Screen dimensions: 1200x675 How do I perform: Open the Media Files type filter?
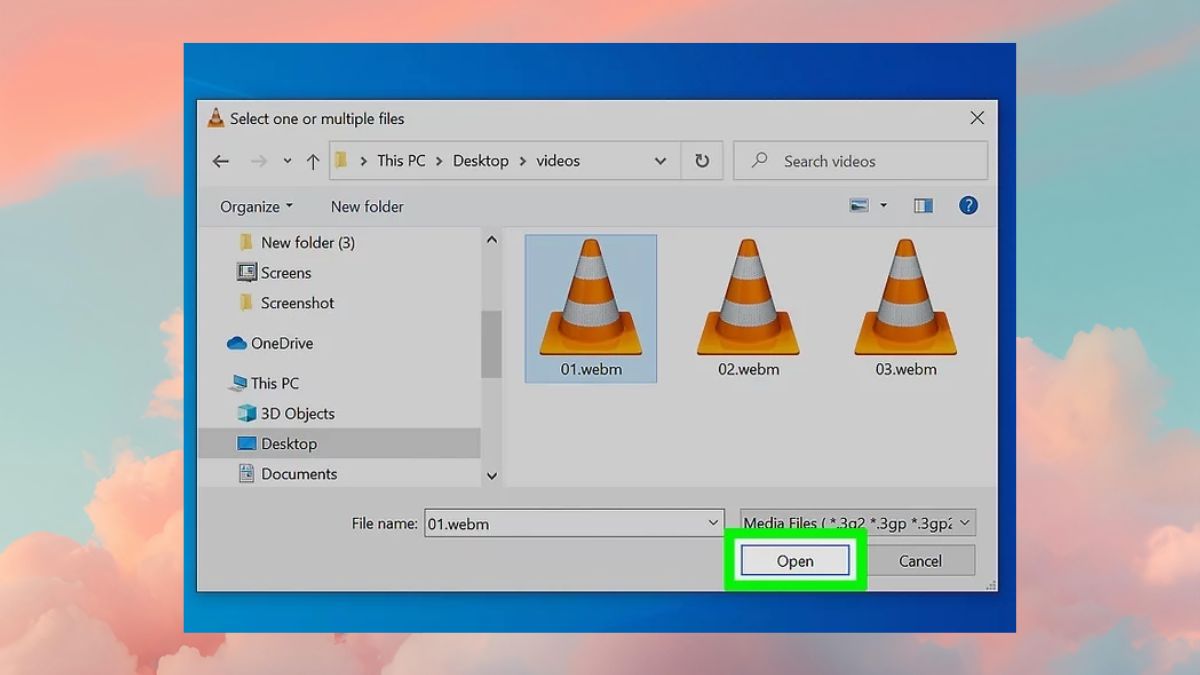click(x=857, y=523)
